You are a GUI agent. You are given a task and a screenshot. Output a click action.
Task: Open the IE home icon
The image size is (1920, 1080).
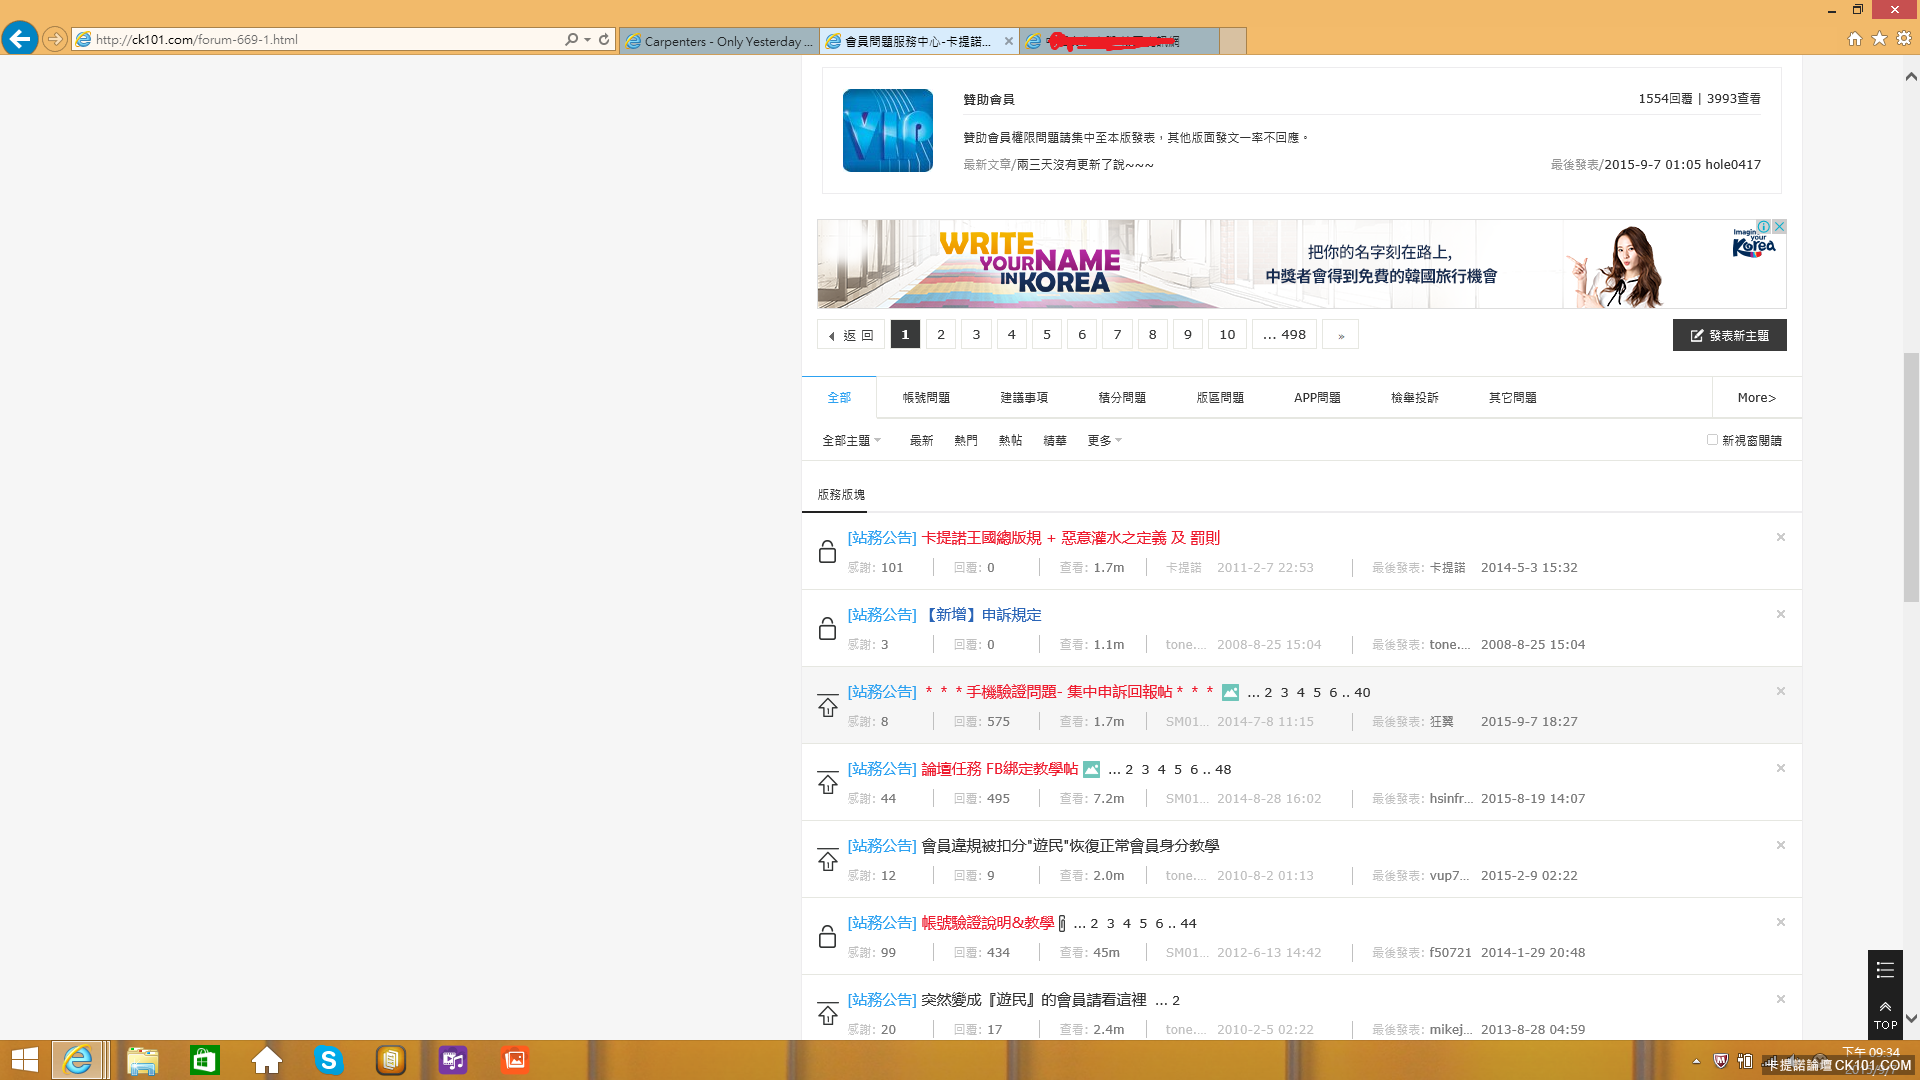point(1854,38)
